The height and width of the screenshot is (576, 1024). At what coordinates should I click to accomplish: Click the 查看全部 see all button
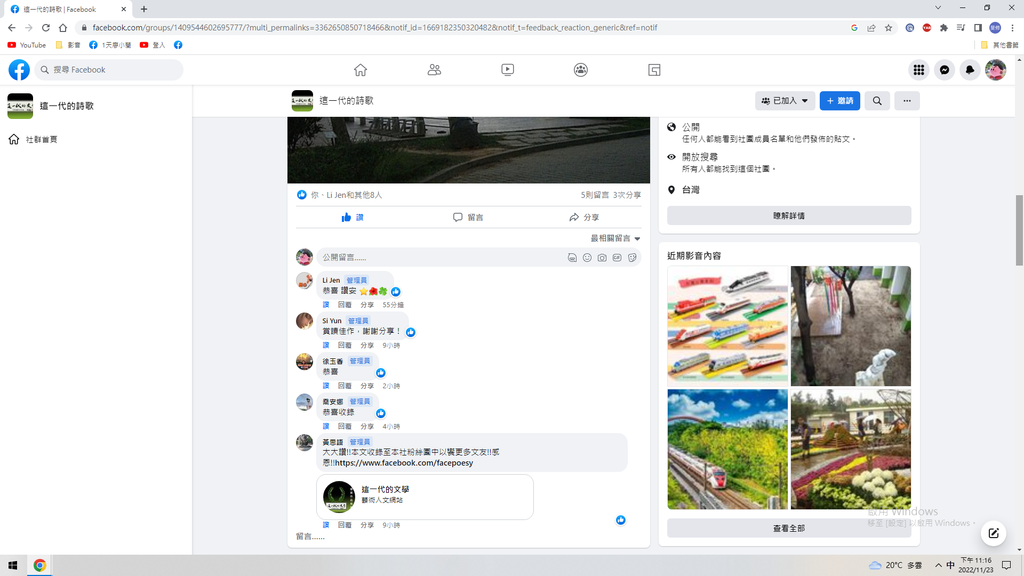tap(789, 528)
